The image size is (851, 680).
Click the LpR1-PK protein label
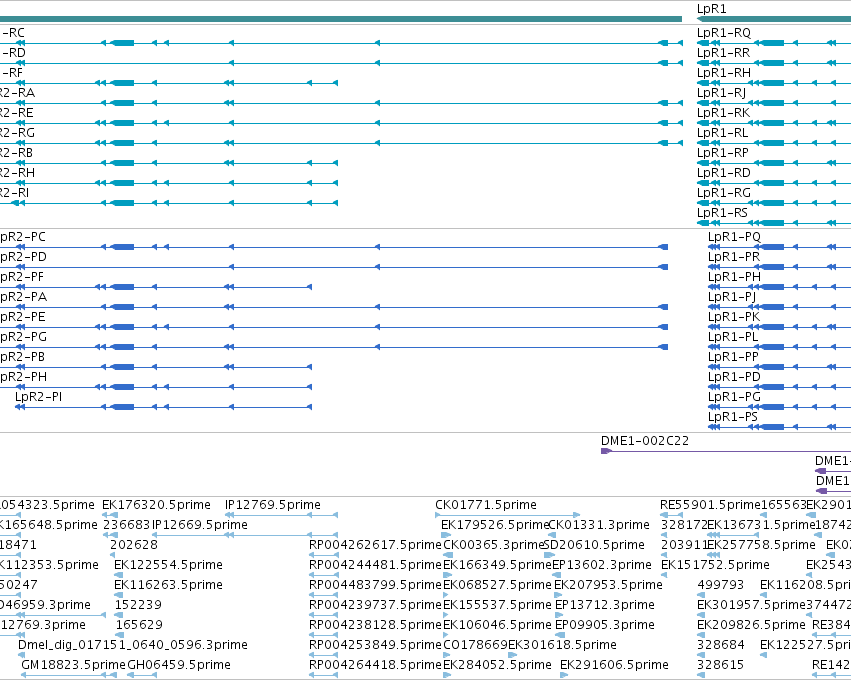pyautogui.click(x=734, y=317)
